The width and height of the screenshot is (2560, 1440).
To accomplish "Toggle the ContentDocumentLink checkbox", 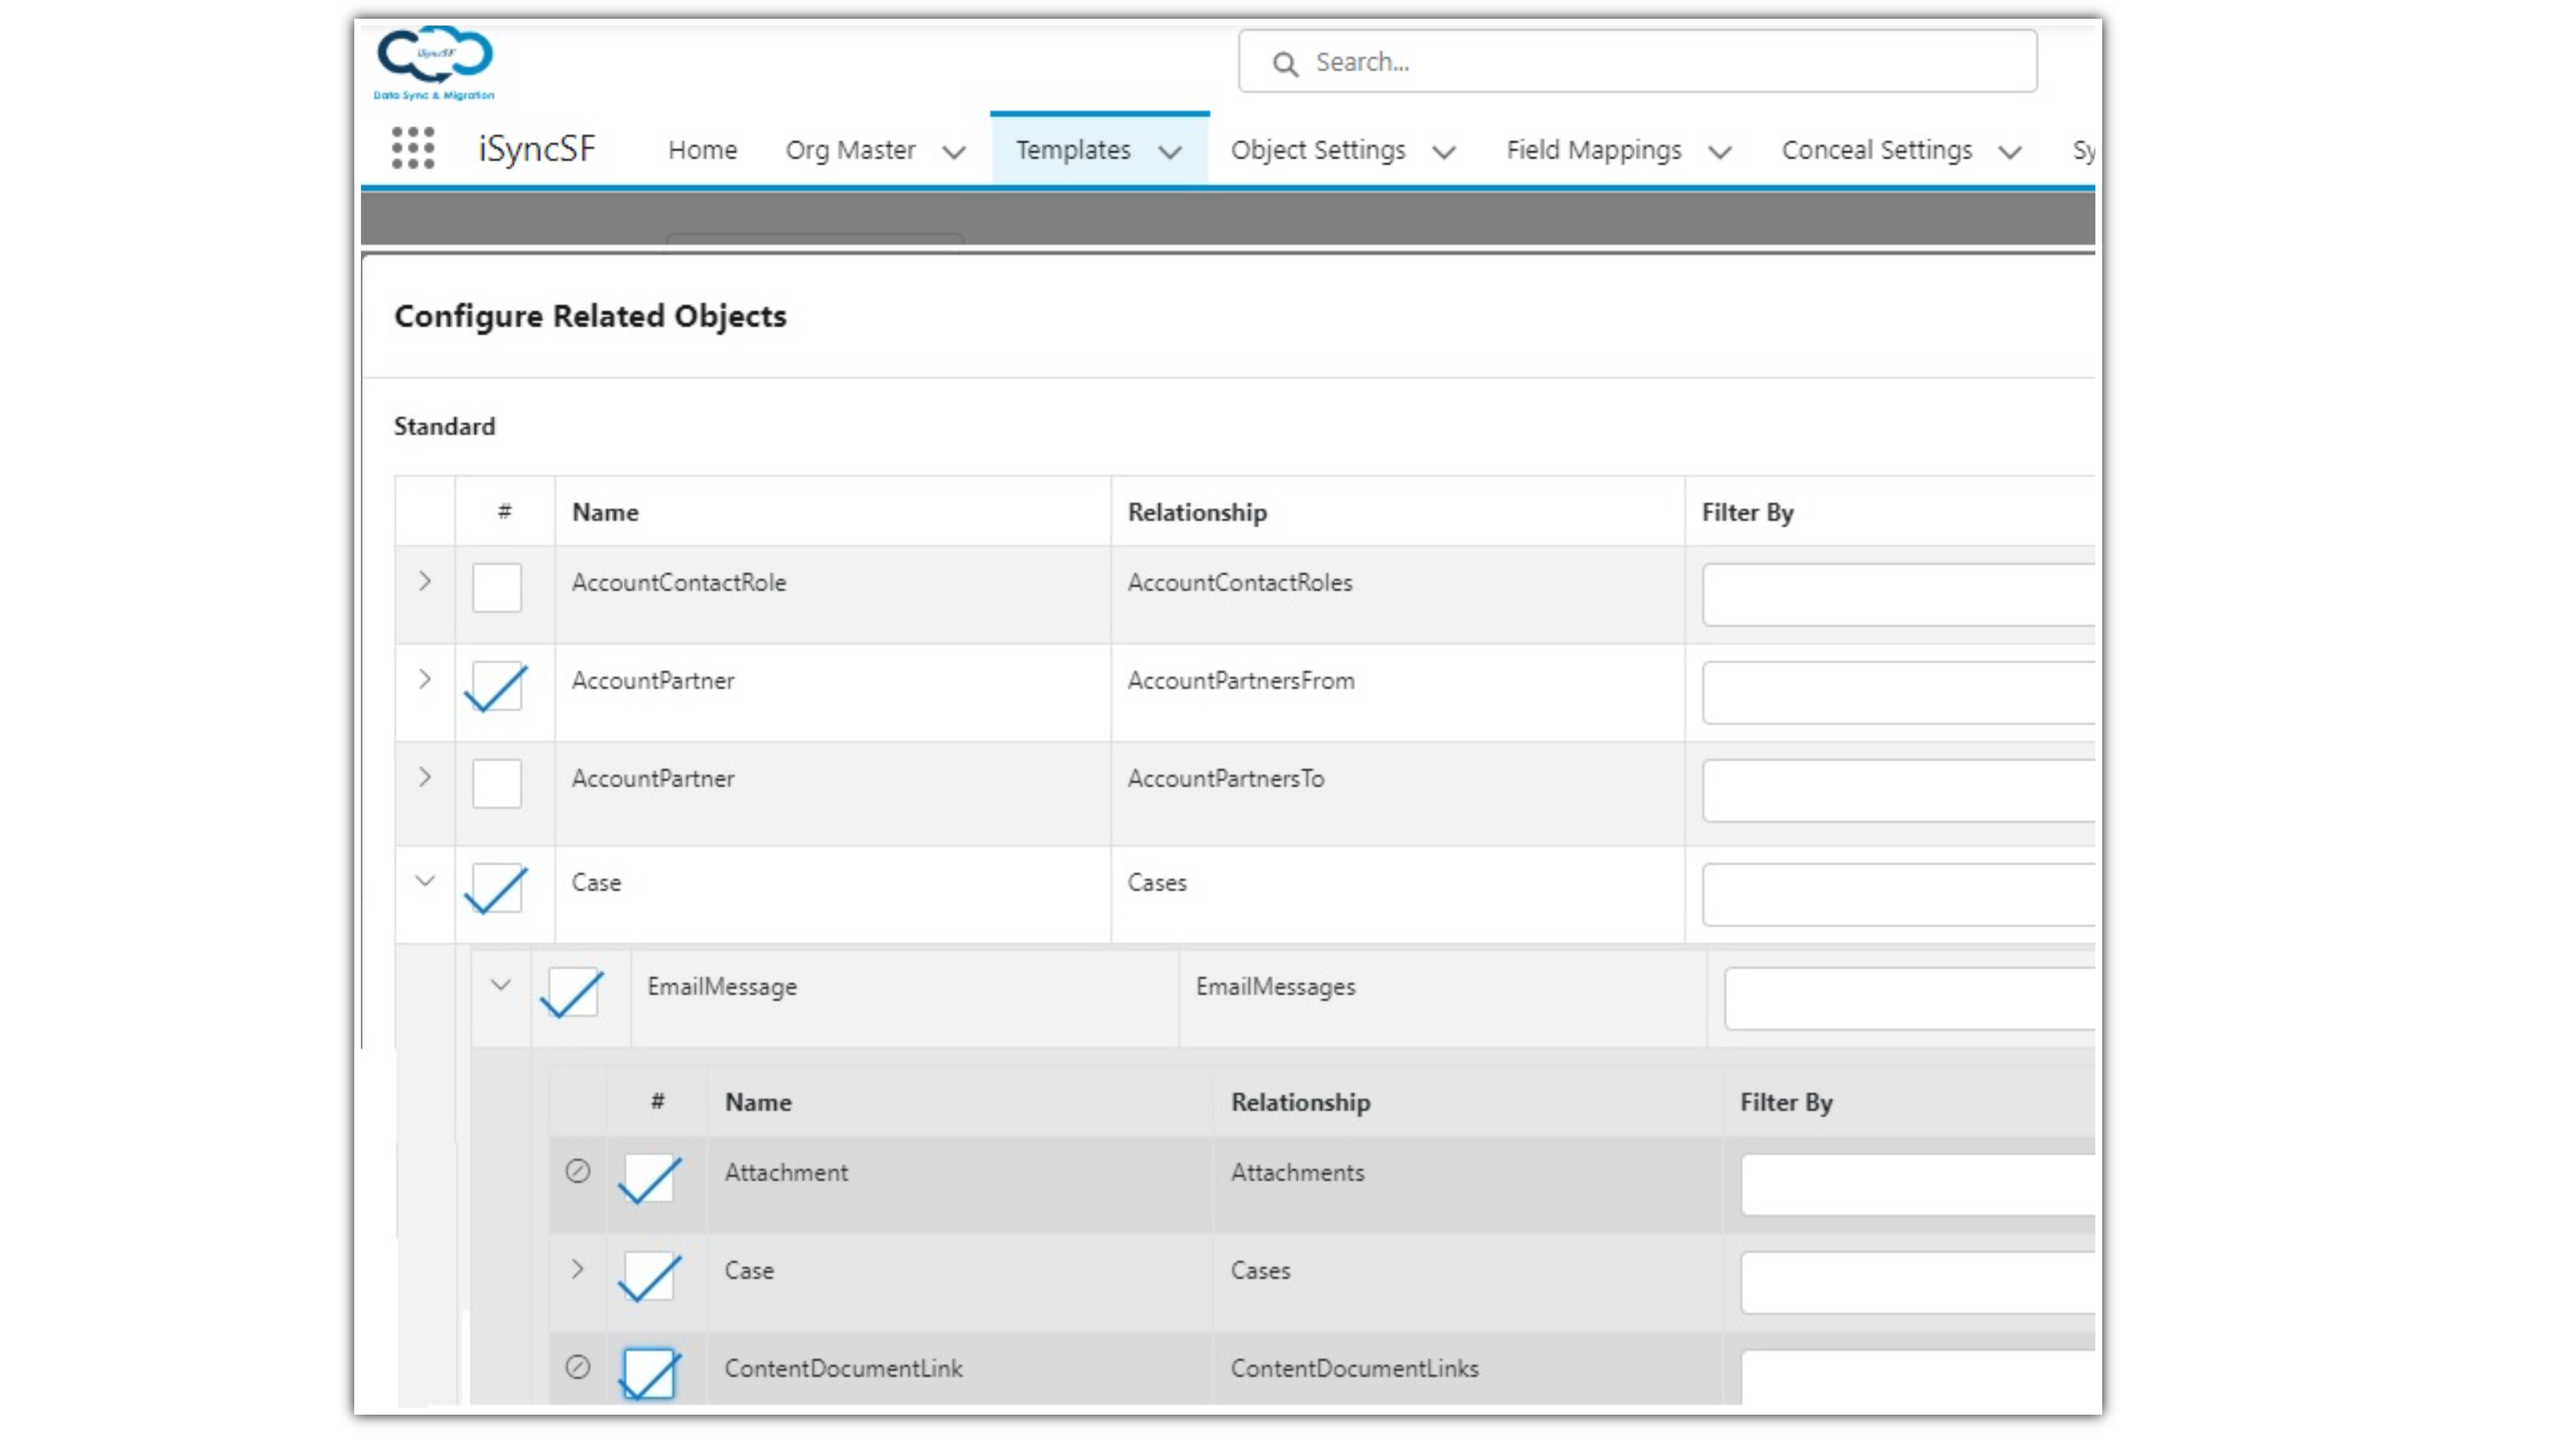I will coord(649,1373).
